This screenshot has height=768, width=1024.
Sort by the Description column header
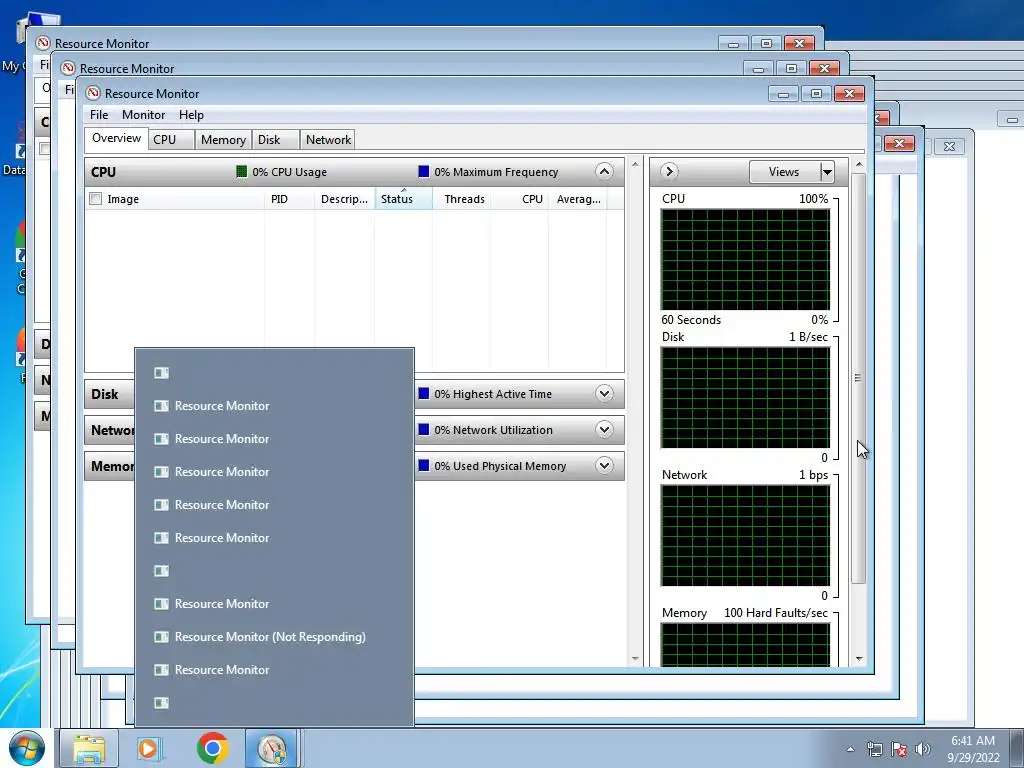(344, 199)
